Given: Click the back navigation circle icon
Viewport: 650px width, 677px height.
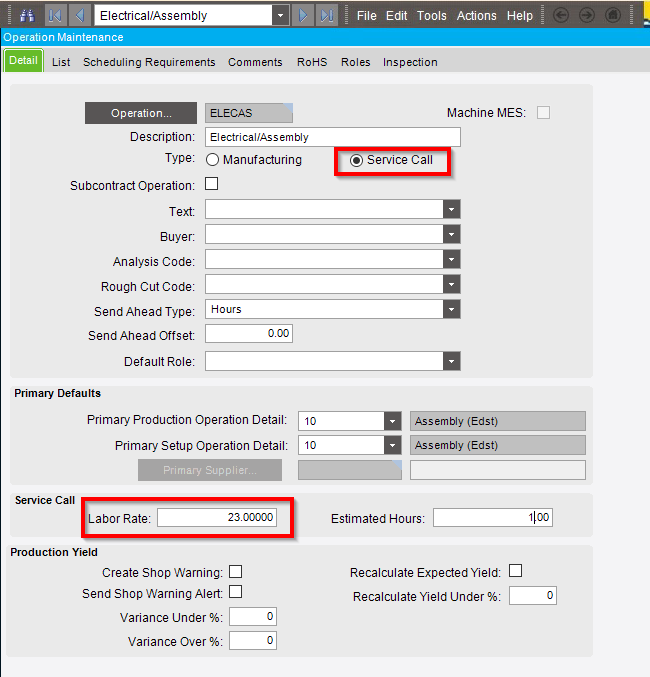Looking at the screenshot, I should (x=561, y=16).
